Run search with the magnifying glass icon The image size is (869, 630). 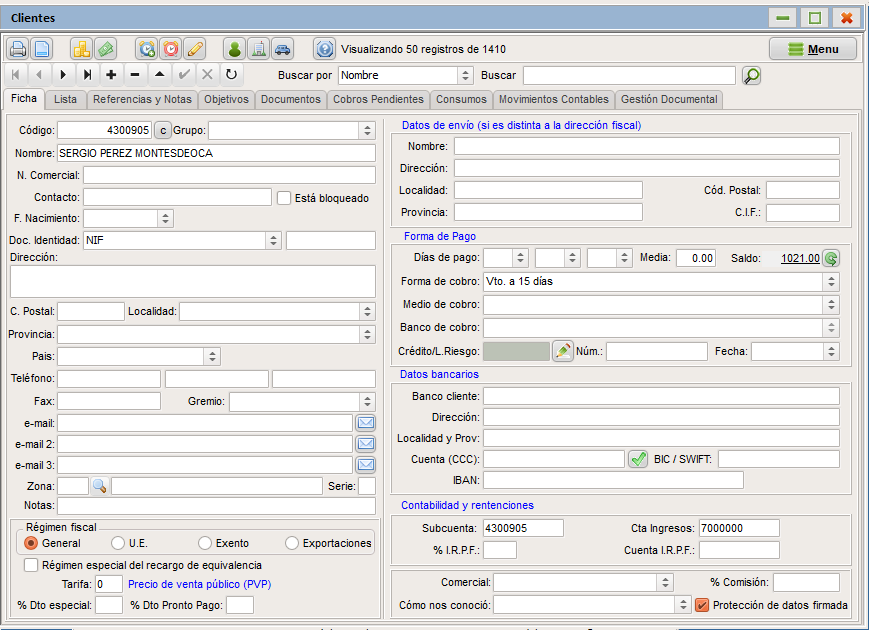click(x=752, y=75)
